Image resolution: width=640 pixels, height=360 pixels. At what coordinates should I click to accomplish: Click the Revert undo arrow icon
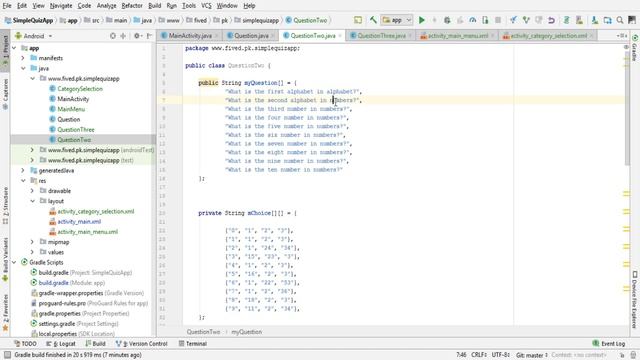tap(551, 20)
